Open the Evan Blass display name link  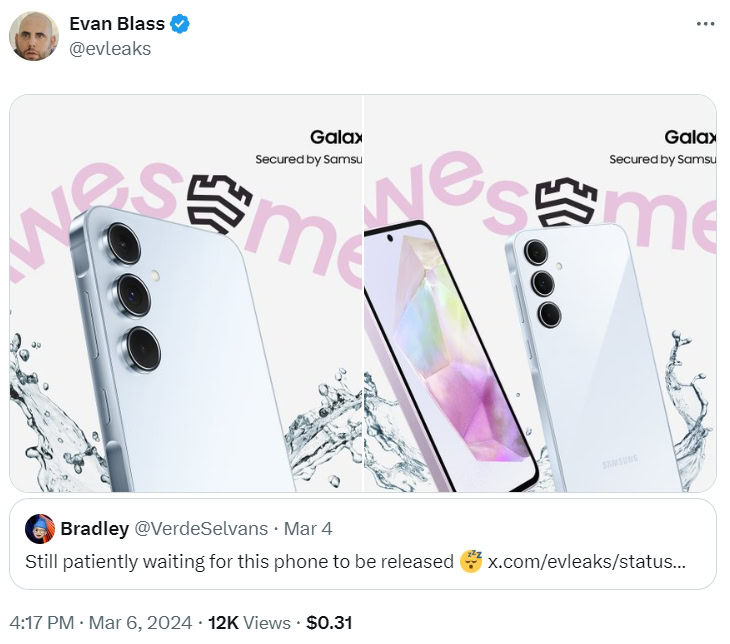click(x=116, y=25)
